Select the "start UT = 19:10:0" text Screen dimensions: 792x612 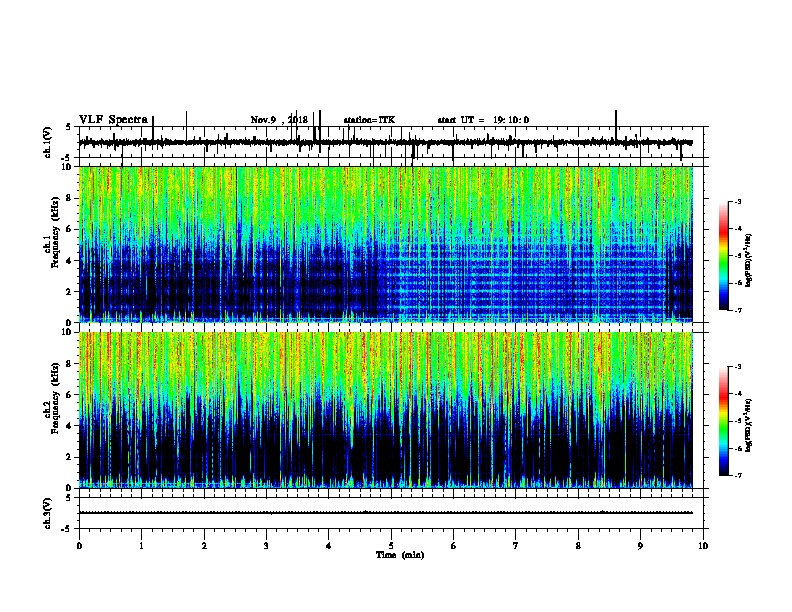(x=483, y=120)
